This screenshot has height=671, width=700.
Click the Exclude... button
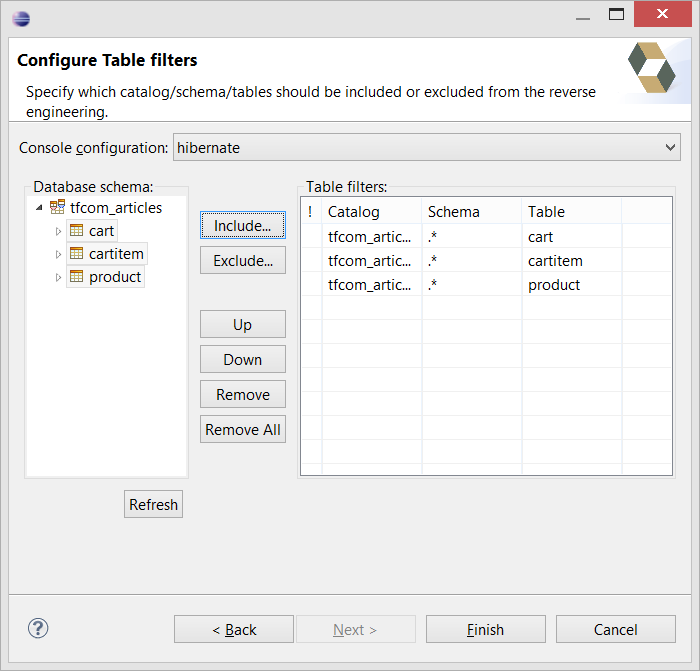click(243, 261)
